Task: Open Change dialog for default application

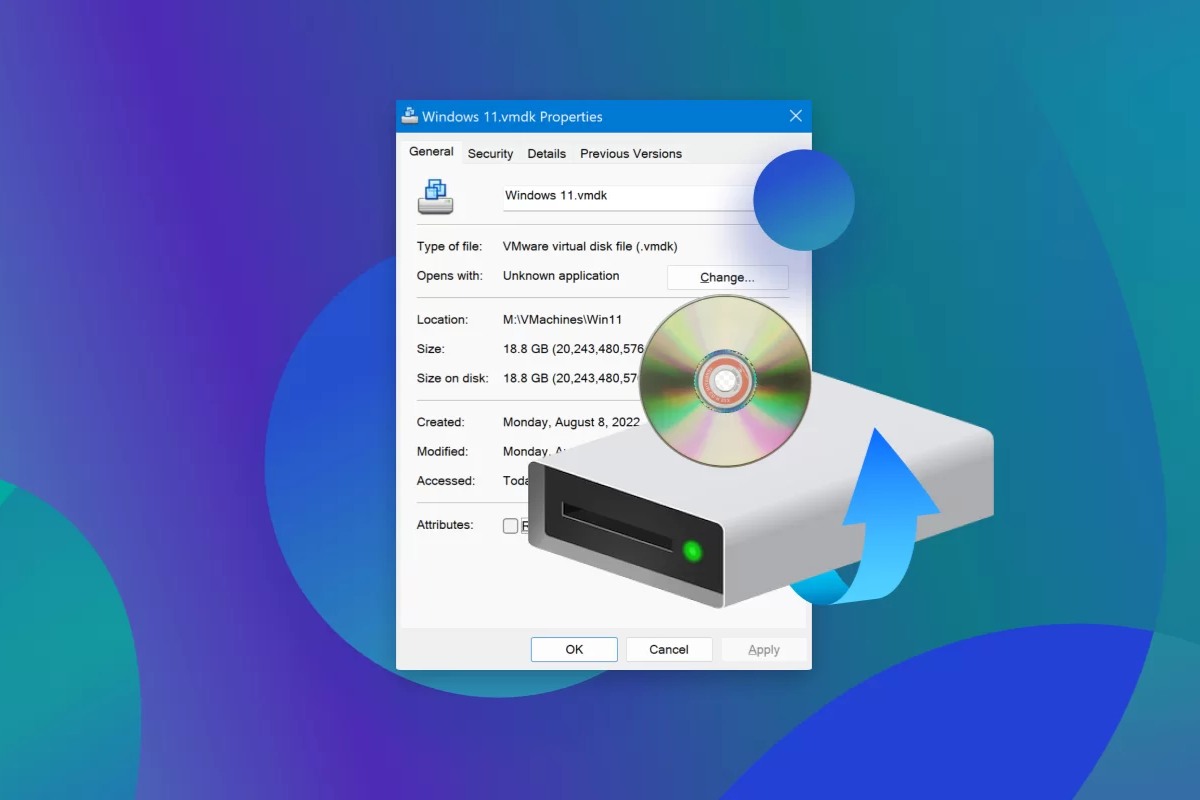Action: 727,277
